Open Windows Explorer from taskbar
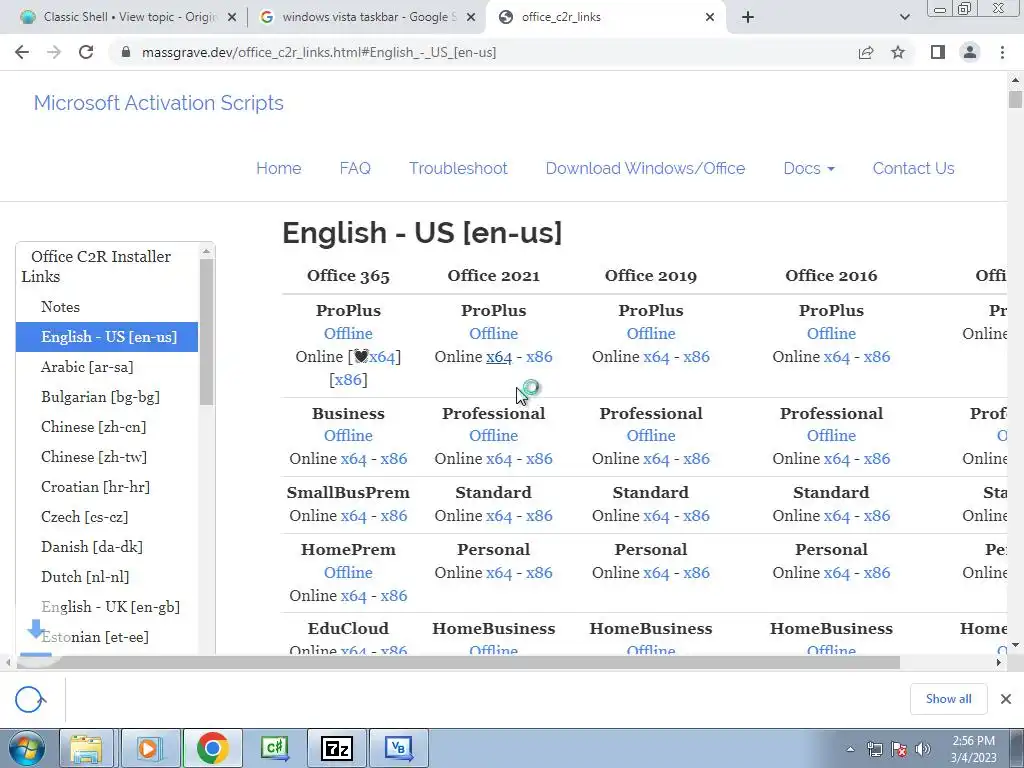1024x768 pixels. 86,748
